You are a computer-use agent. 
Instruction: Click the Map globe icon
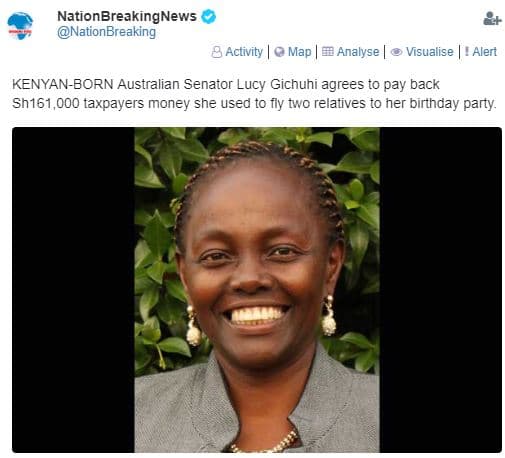279,52
